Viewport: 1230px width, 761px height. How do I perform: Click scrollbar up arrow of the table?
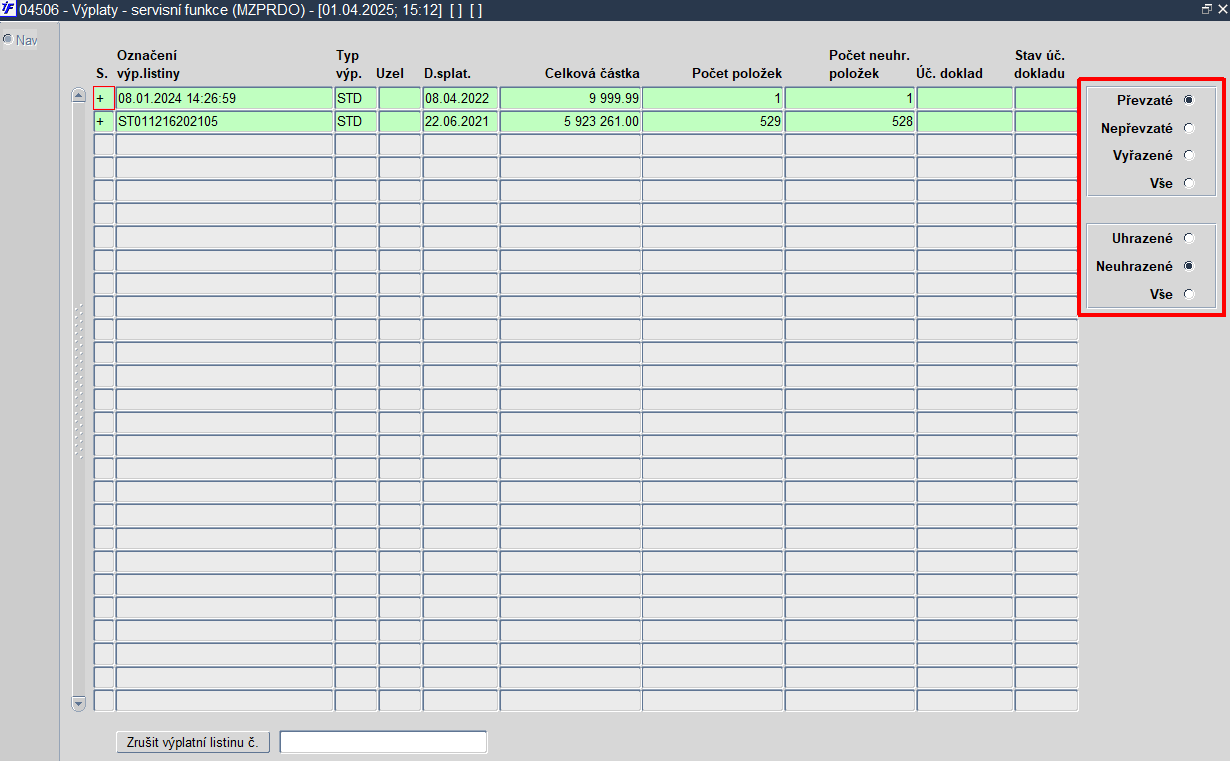coord(79,95)
